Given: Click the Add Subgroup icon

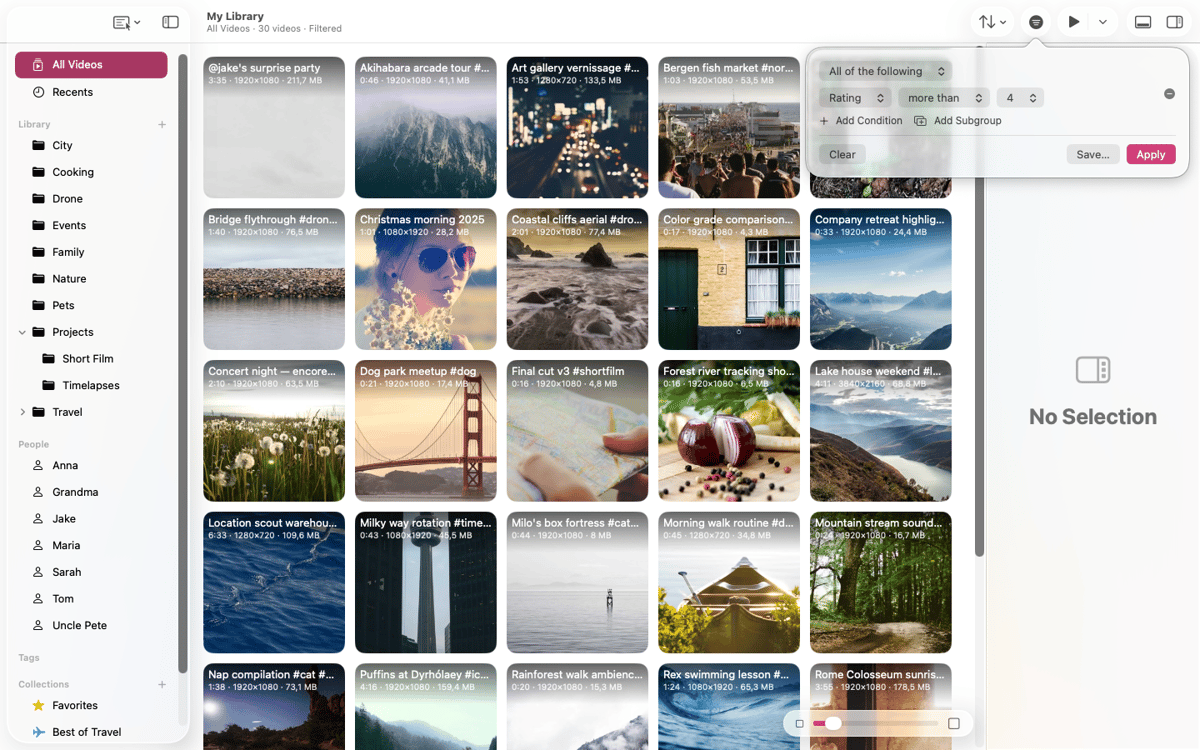Looking at the screenshot, I should 920,121.
